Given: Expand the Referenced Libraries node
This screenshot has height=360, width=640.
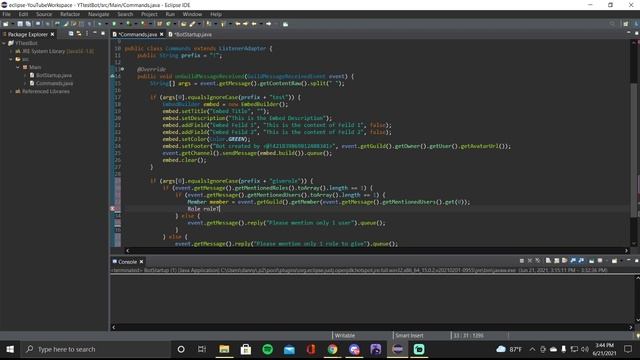Looking at the screenshot, I should [11, 91].
